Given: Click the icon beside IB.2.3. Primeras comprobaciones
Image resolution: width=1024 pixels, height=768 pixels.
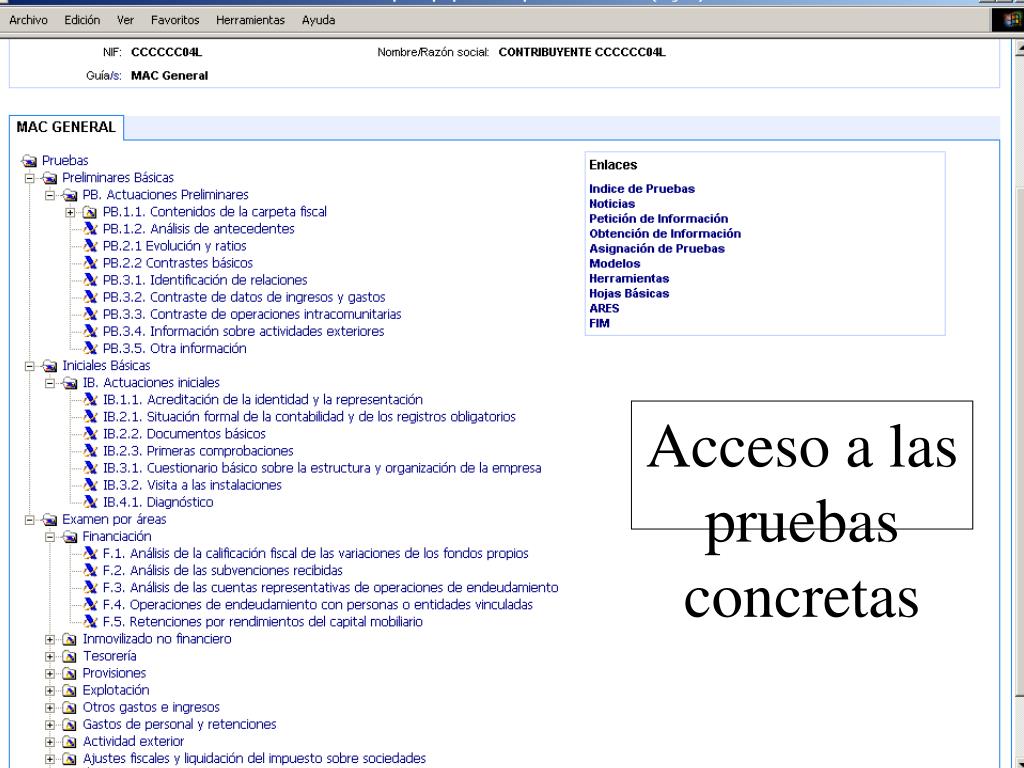Looking at the screenshot, I should [x=91, y=451].
